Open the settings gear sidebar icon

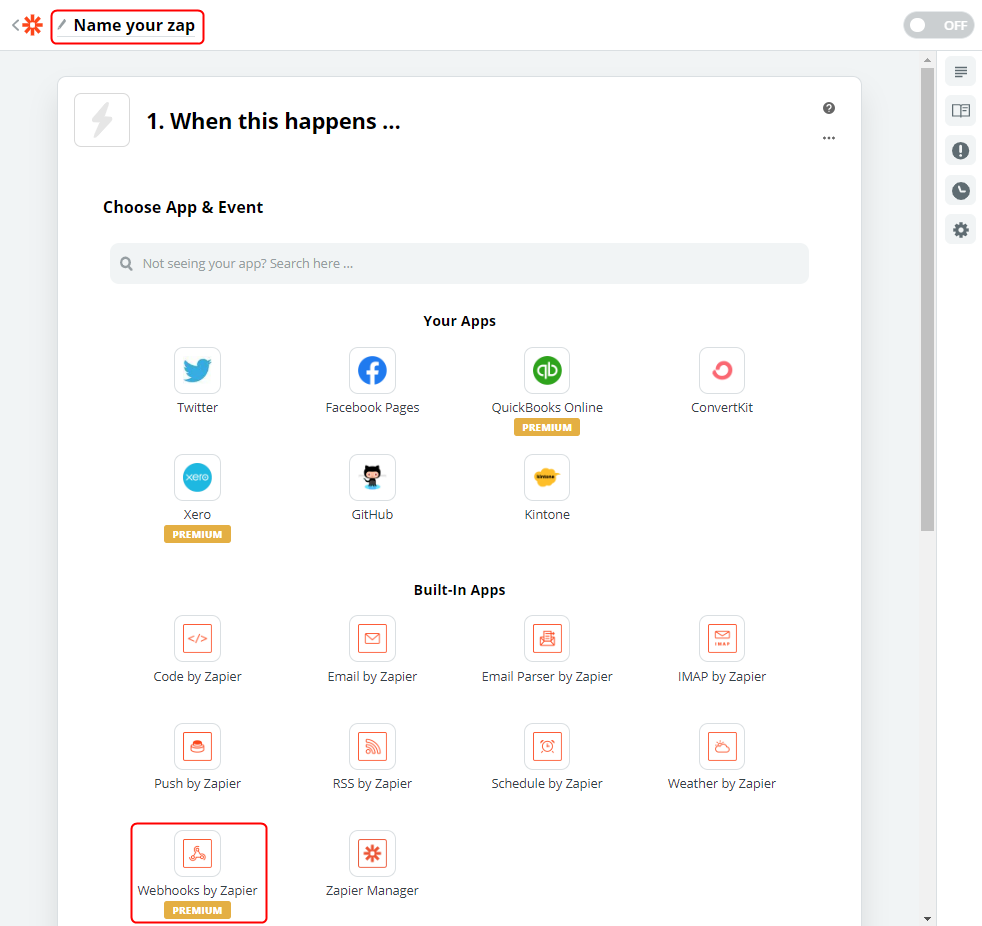pyautogui.click(x=960, y=230)
